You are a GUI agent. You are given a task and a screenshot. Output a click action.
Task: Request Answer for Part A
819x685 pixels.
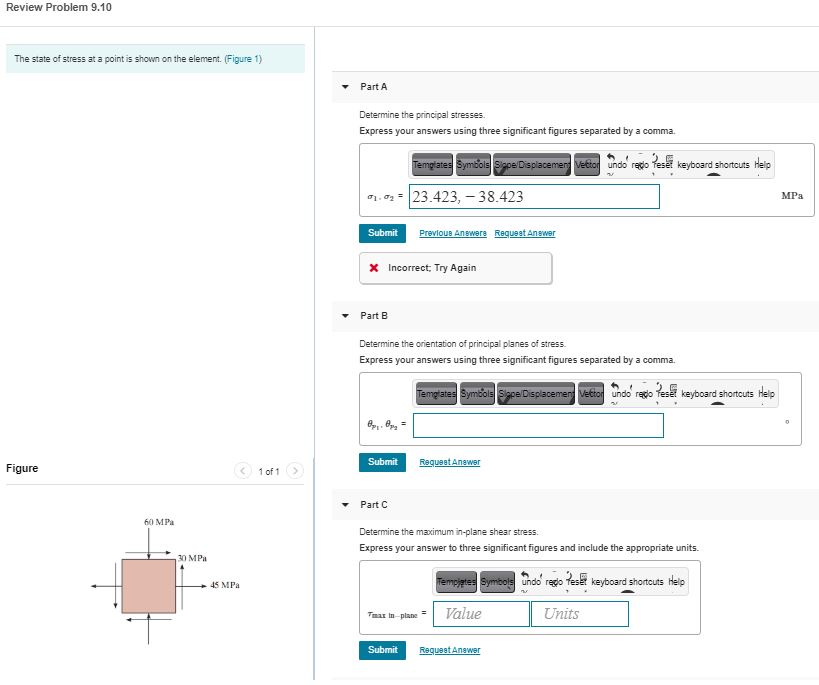(525, 233)
